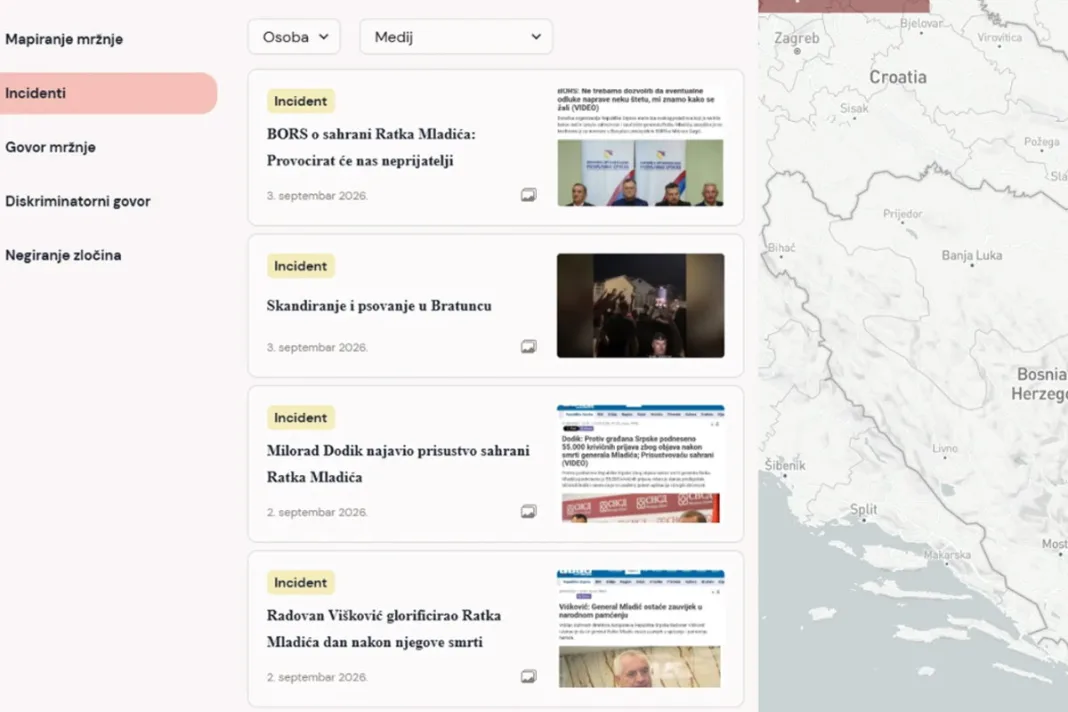Click Bihać label on the map
Image resolution: width=1068 pixels, height=712 pixels.
(x=781, y=247)
